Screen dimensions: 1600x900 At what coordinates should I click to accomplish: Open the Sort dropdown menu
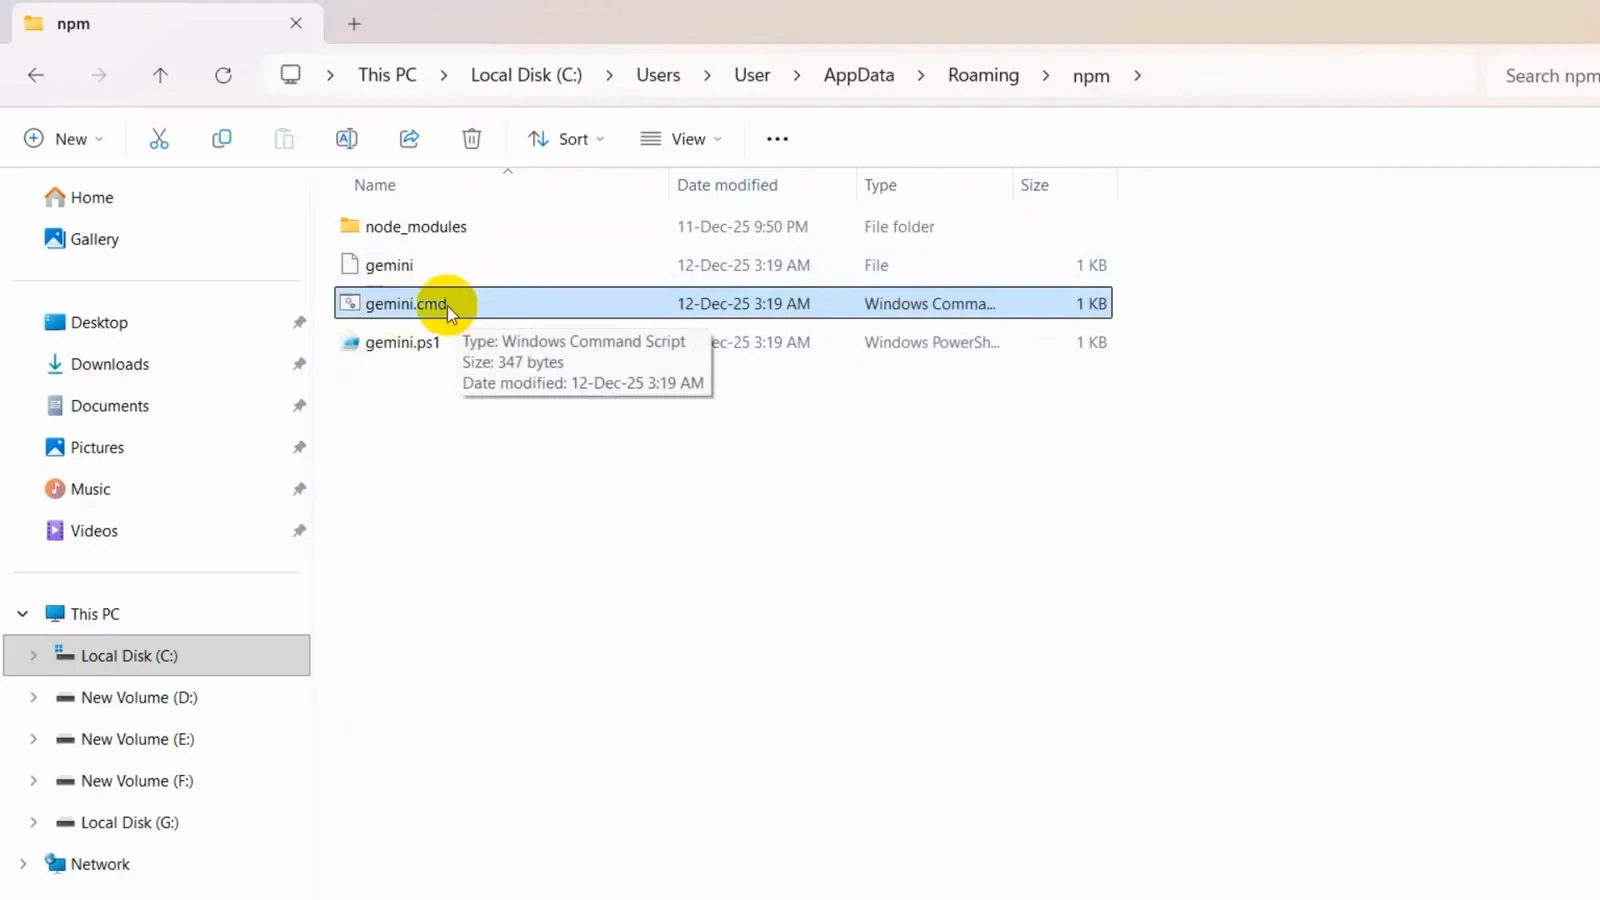pyautogui.click(x=566, y=139)
